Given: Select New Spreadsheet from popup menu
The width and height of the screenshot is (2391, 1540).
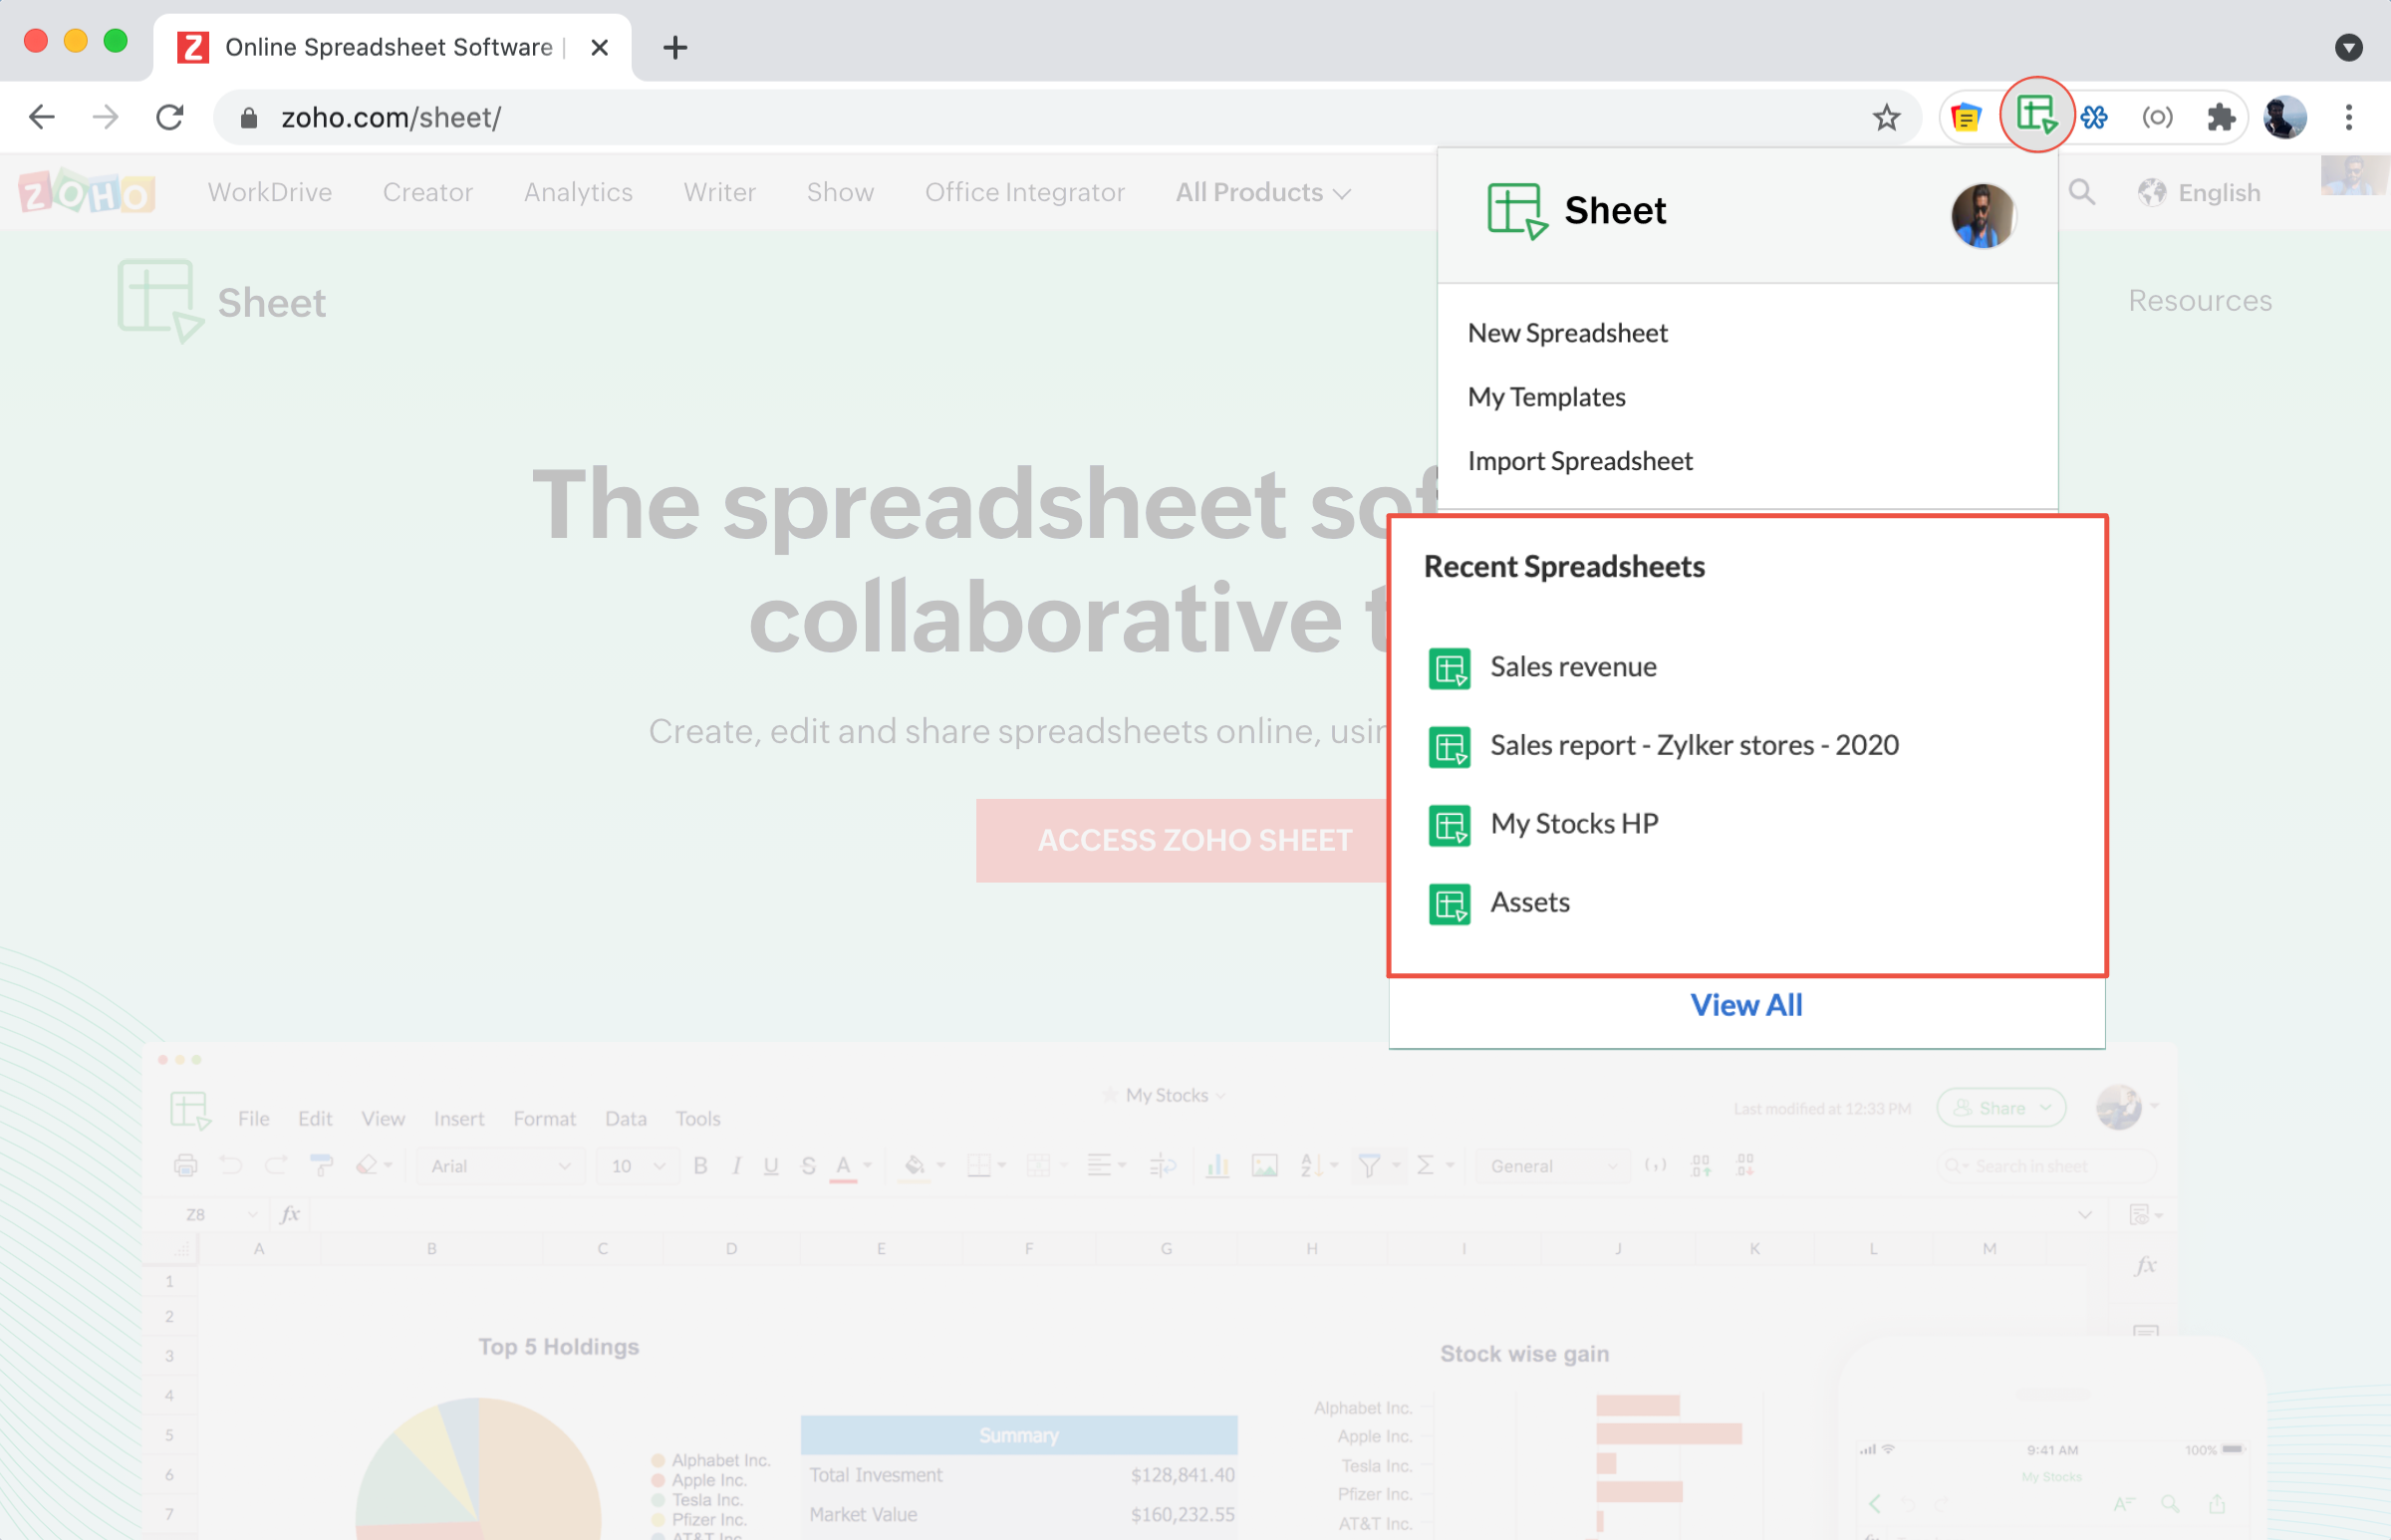Looking at the screenshot, I should [x=1567, y=333].
